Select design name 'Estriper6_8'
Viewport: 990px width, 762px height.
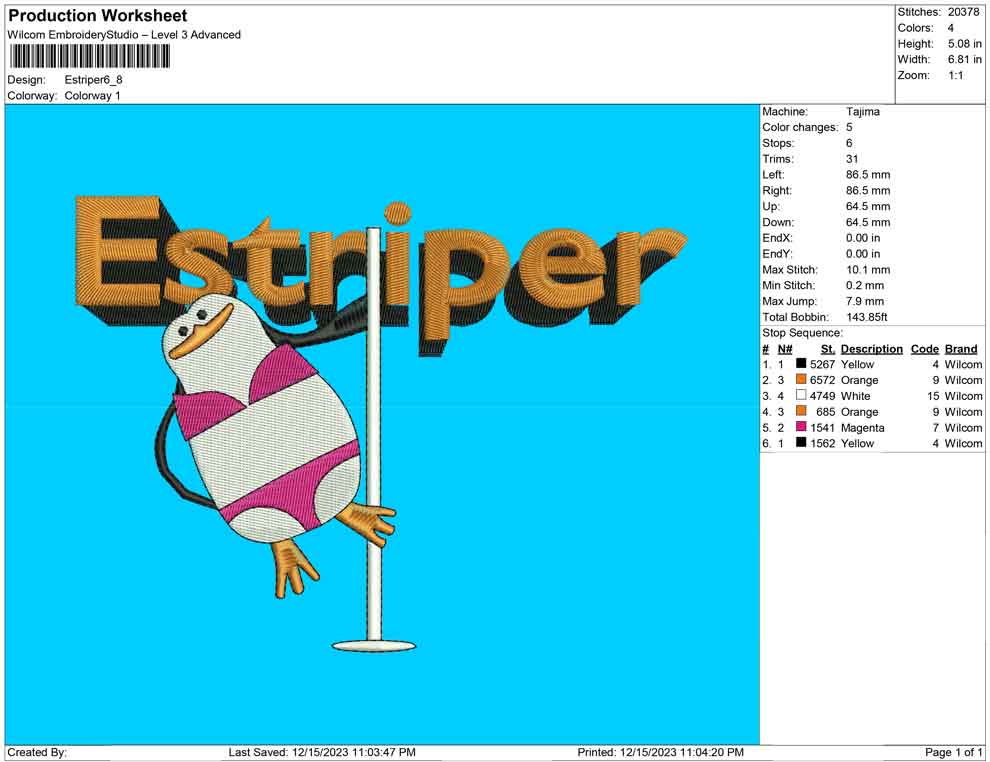93,80
